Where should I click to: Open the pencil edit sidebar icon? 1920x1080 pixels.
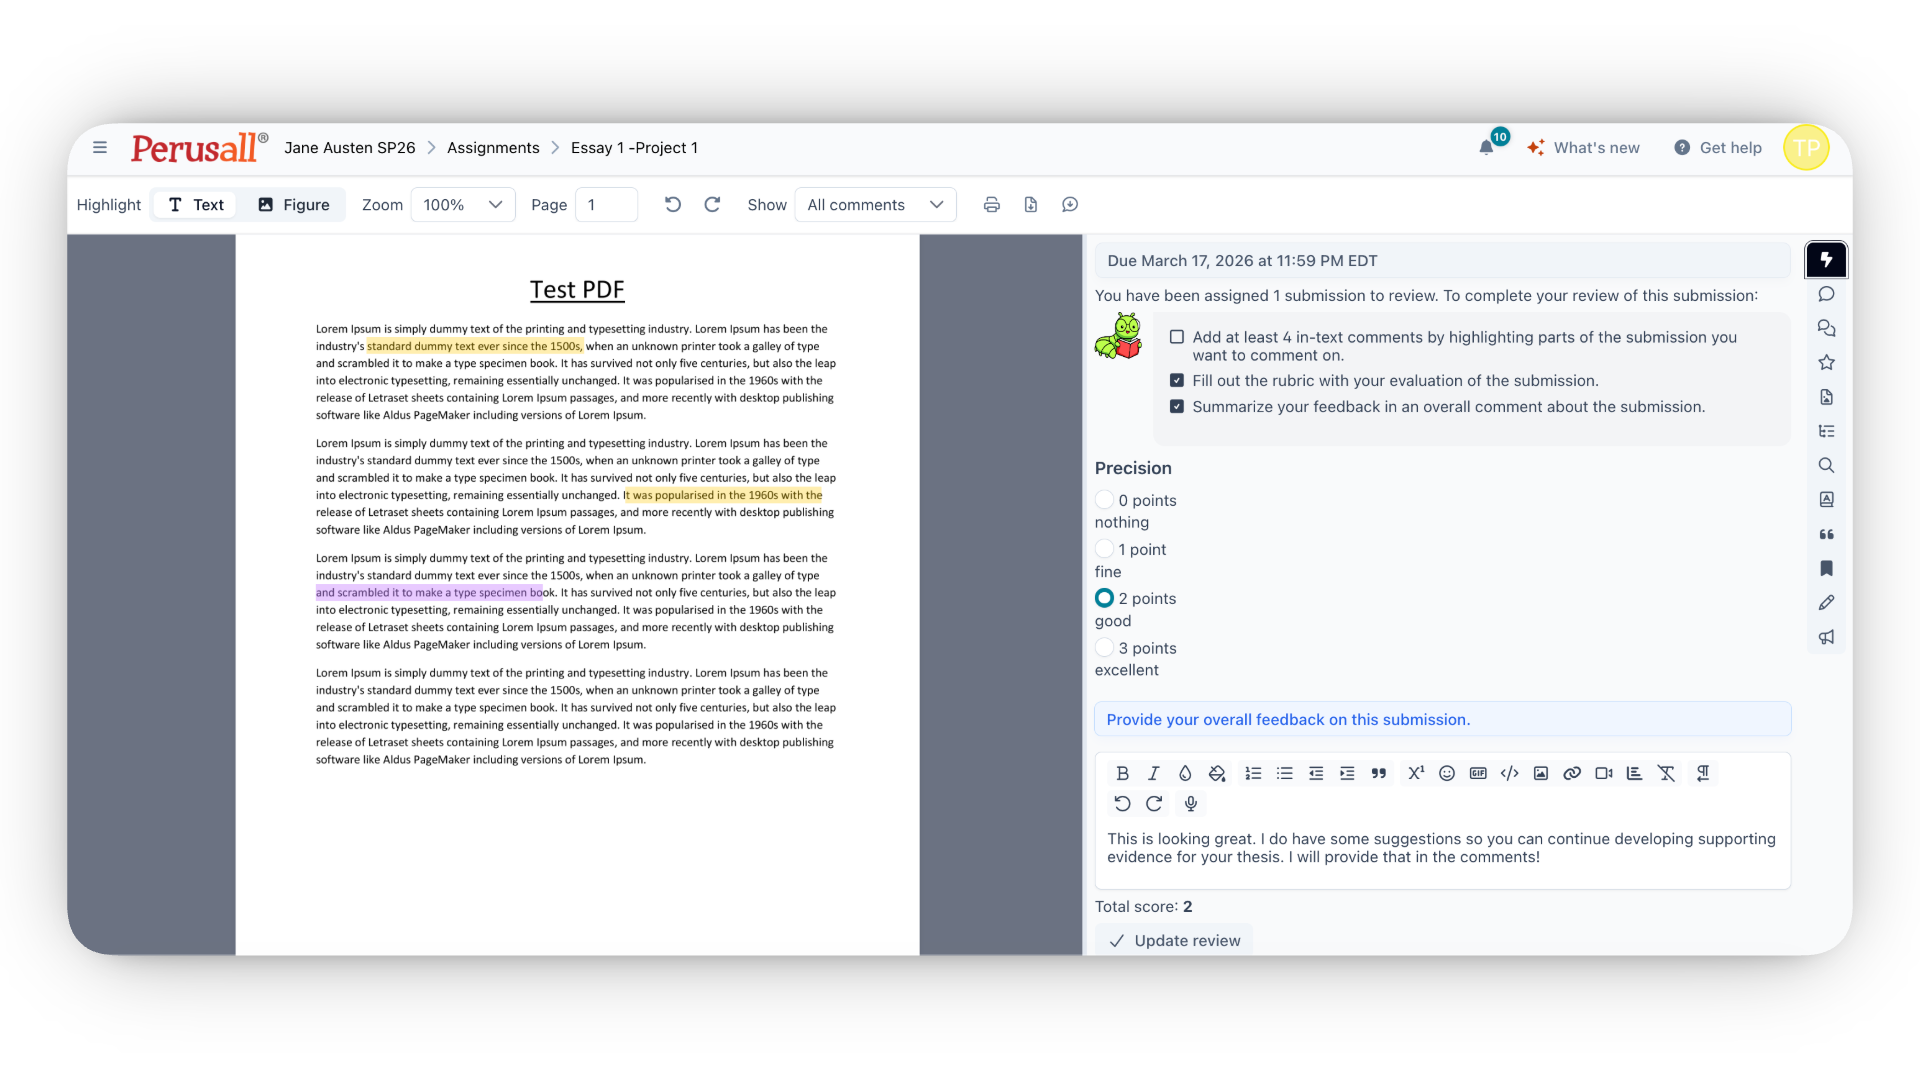1826,602
